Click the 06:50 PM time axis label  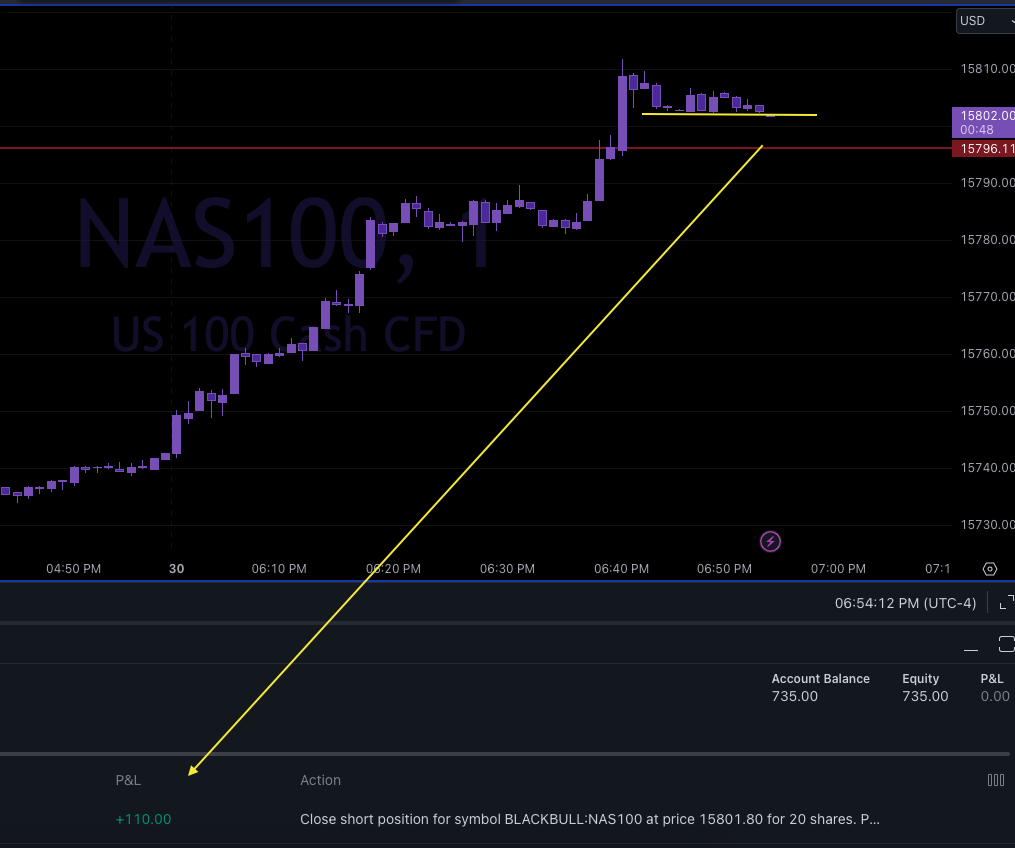(724, 568)
